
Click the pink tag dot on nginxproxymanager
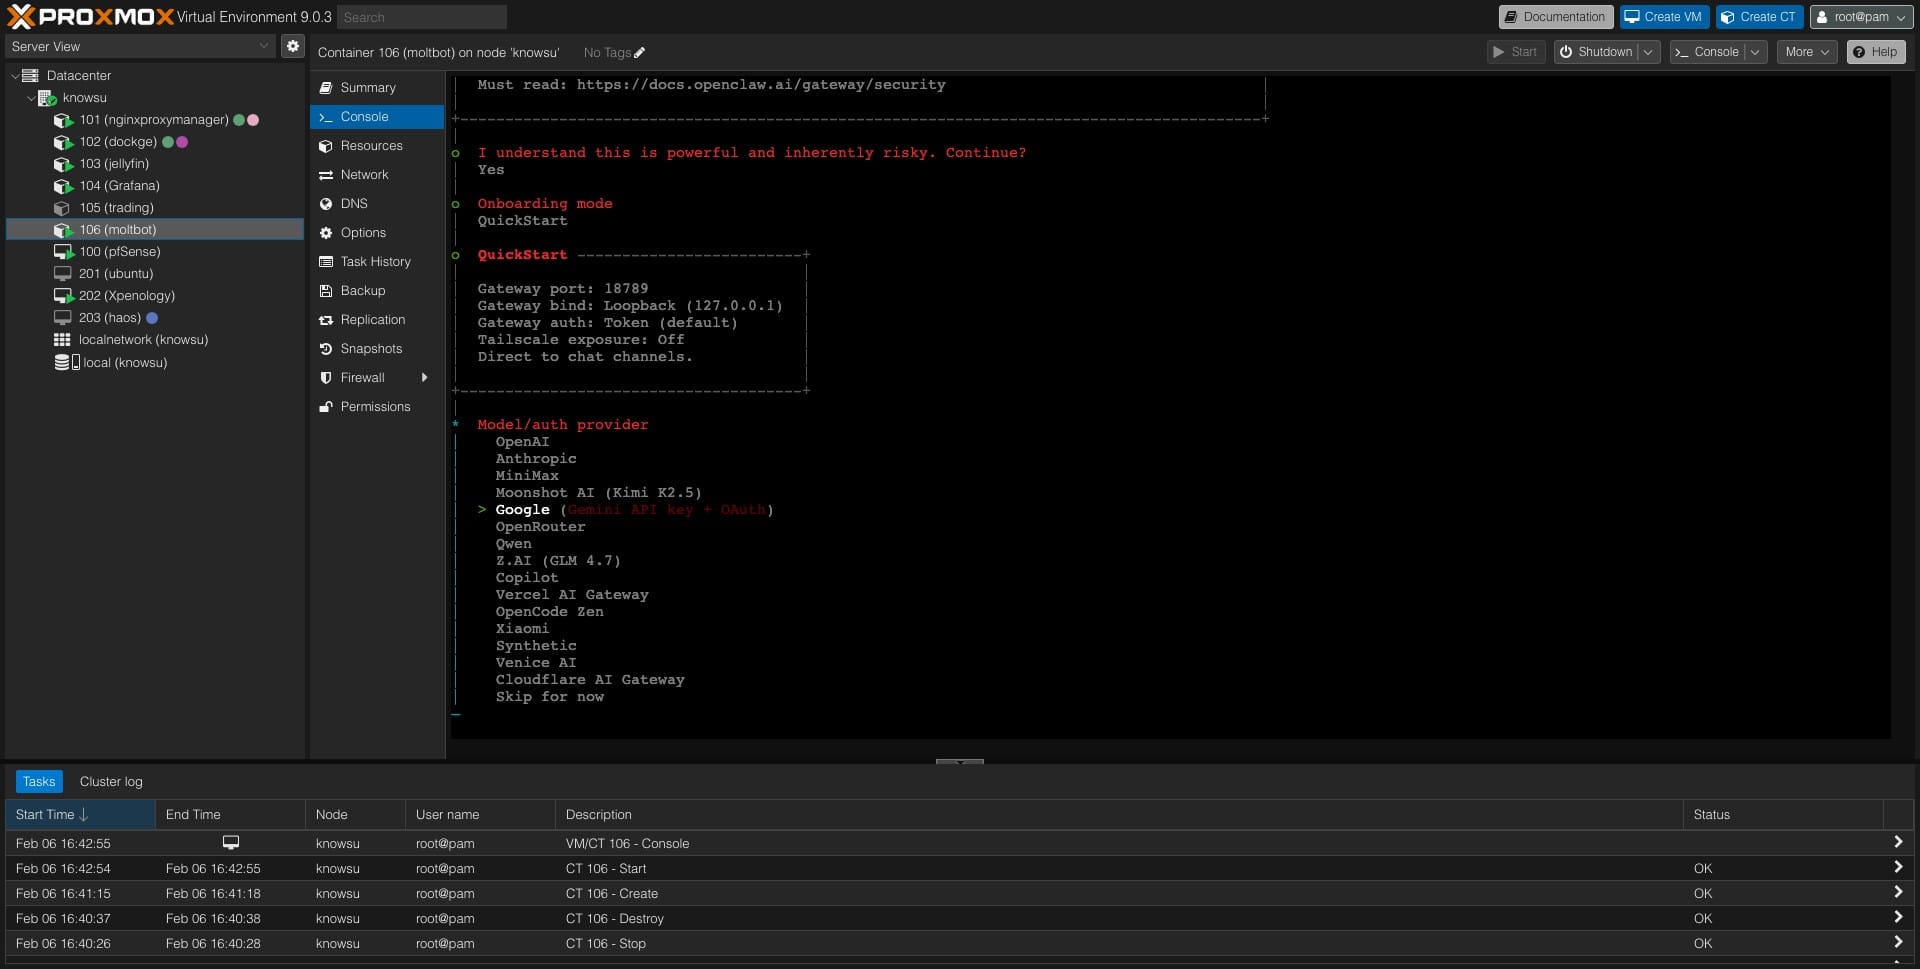coord(254,120)
